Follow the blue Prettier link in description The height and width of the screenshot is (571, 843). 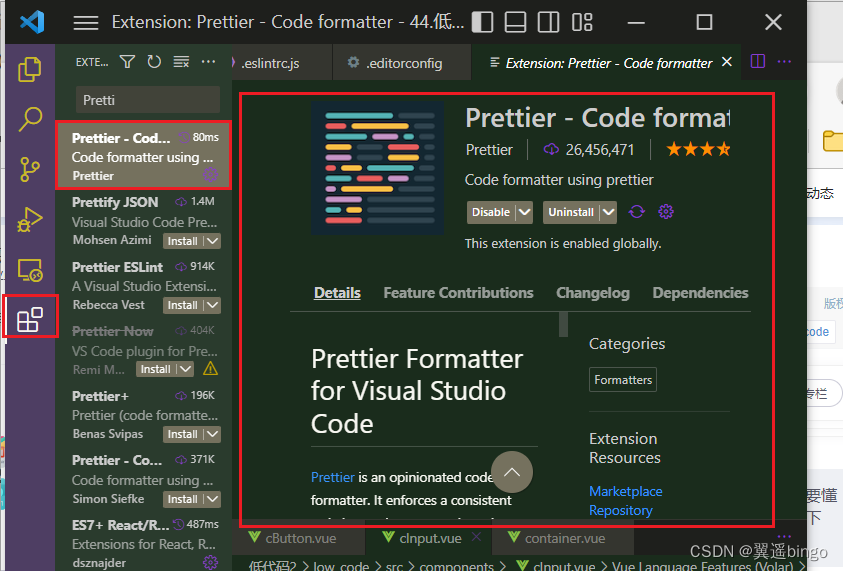click(x=332, y=477)
